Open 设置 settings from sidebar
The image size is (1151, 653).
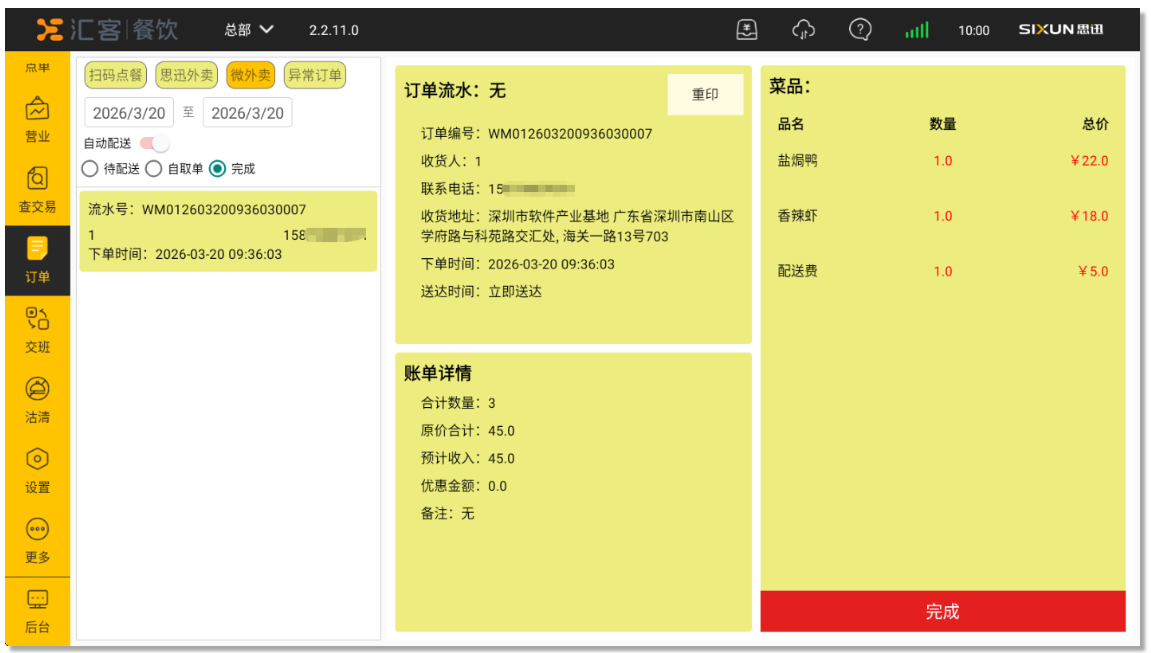click(37, 469)
